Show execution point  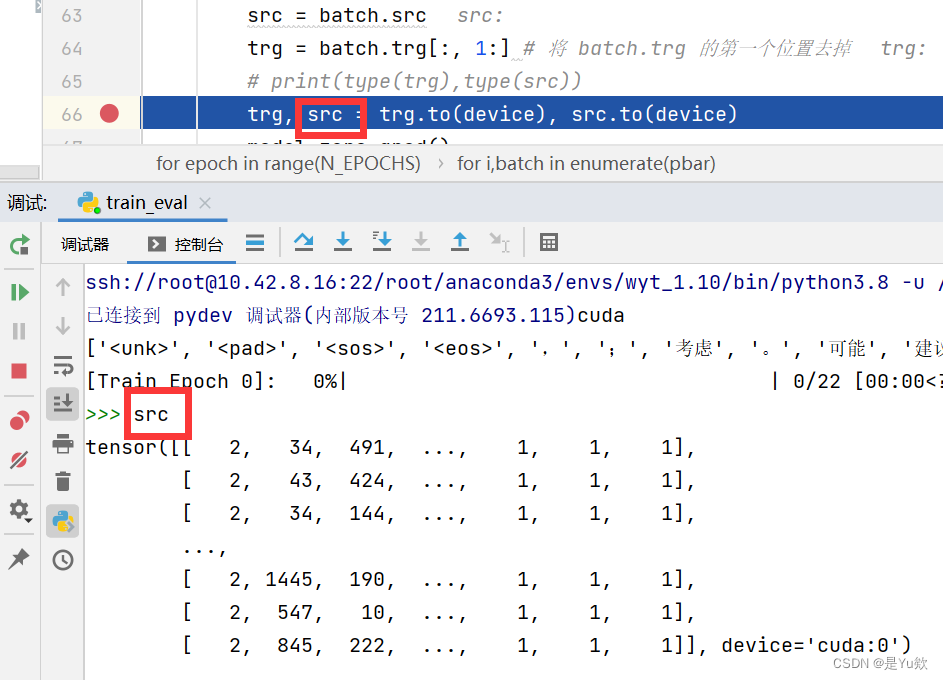coord(255,243)
